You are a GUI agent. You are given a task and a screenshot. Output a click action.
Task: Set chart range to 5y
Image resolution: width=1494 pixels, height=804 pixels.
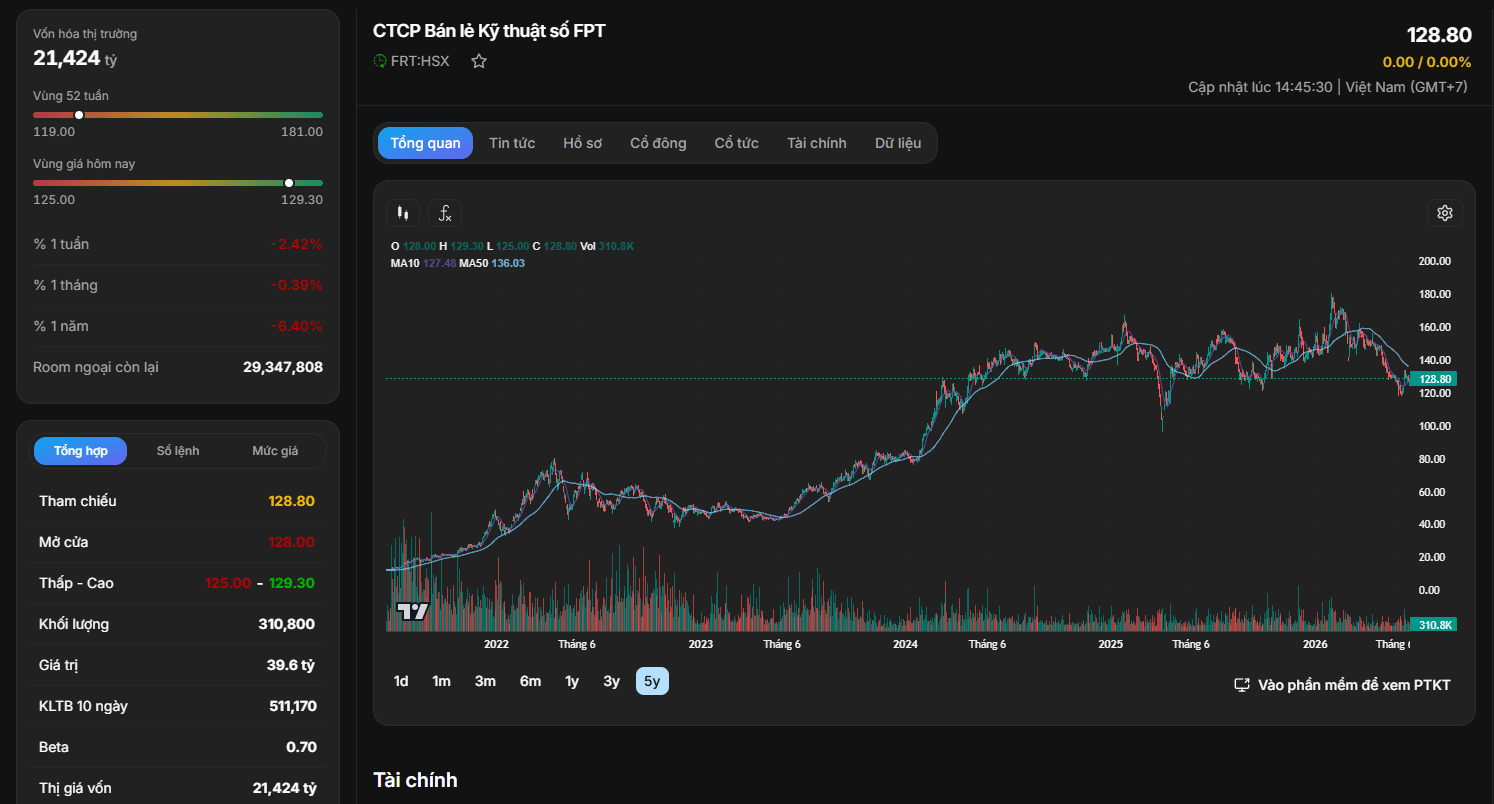(652, 681)
